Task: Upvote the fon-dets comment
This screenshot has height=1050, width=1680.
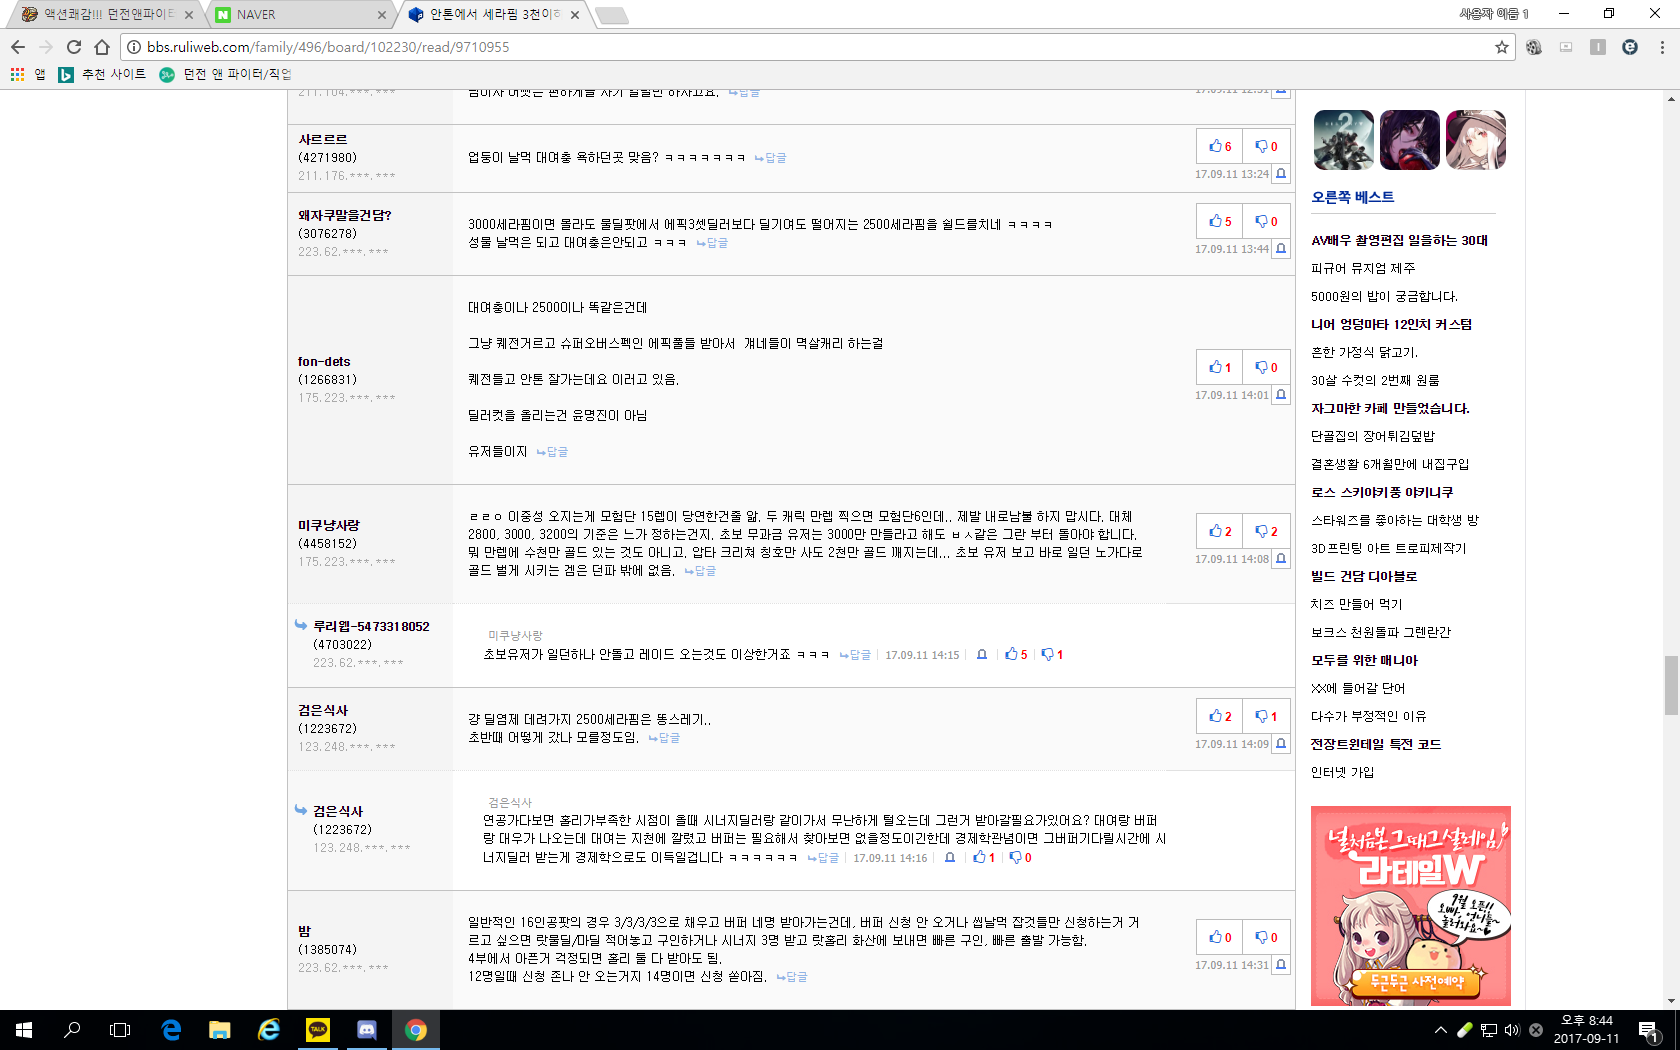Action: (1219, 367)
